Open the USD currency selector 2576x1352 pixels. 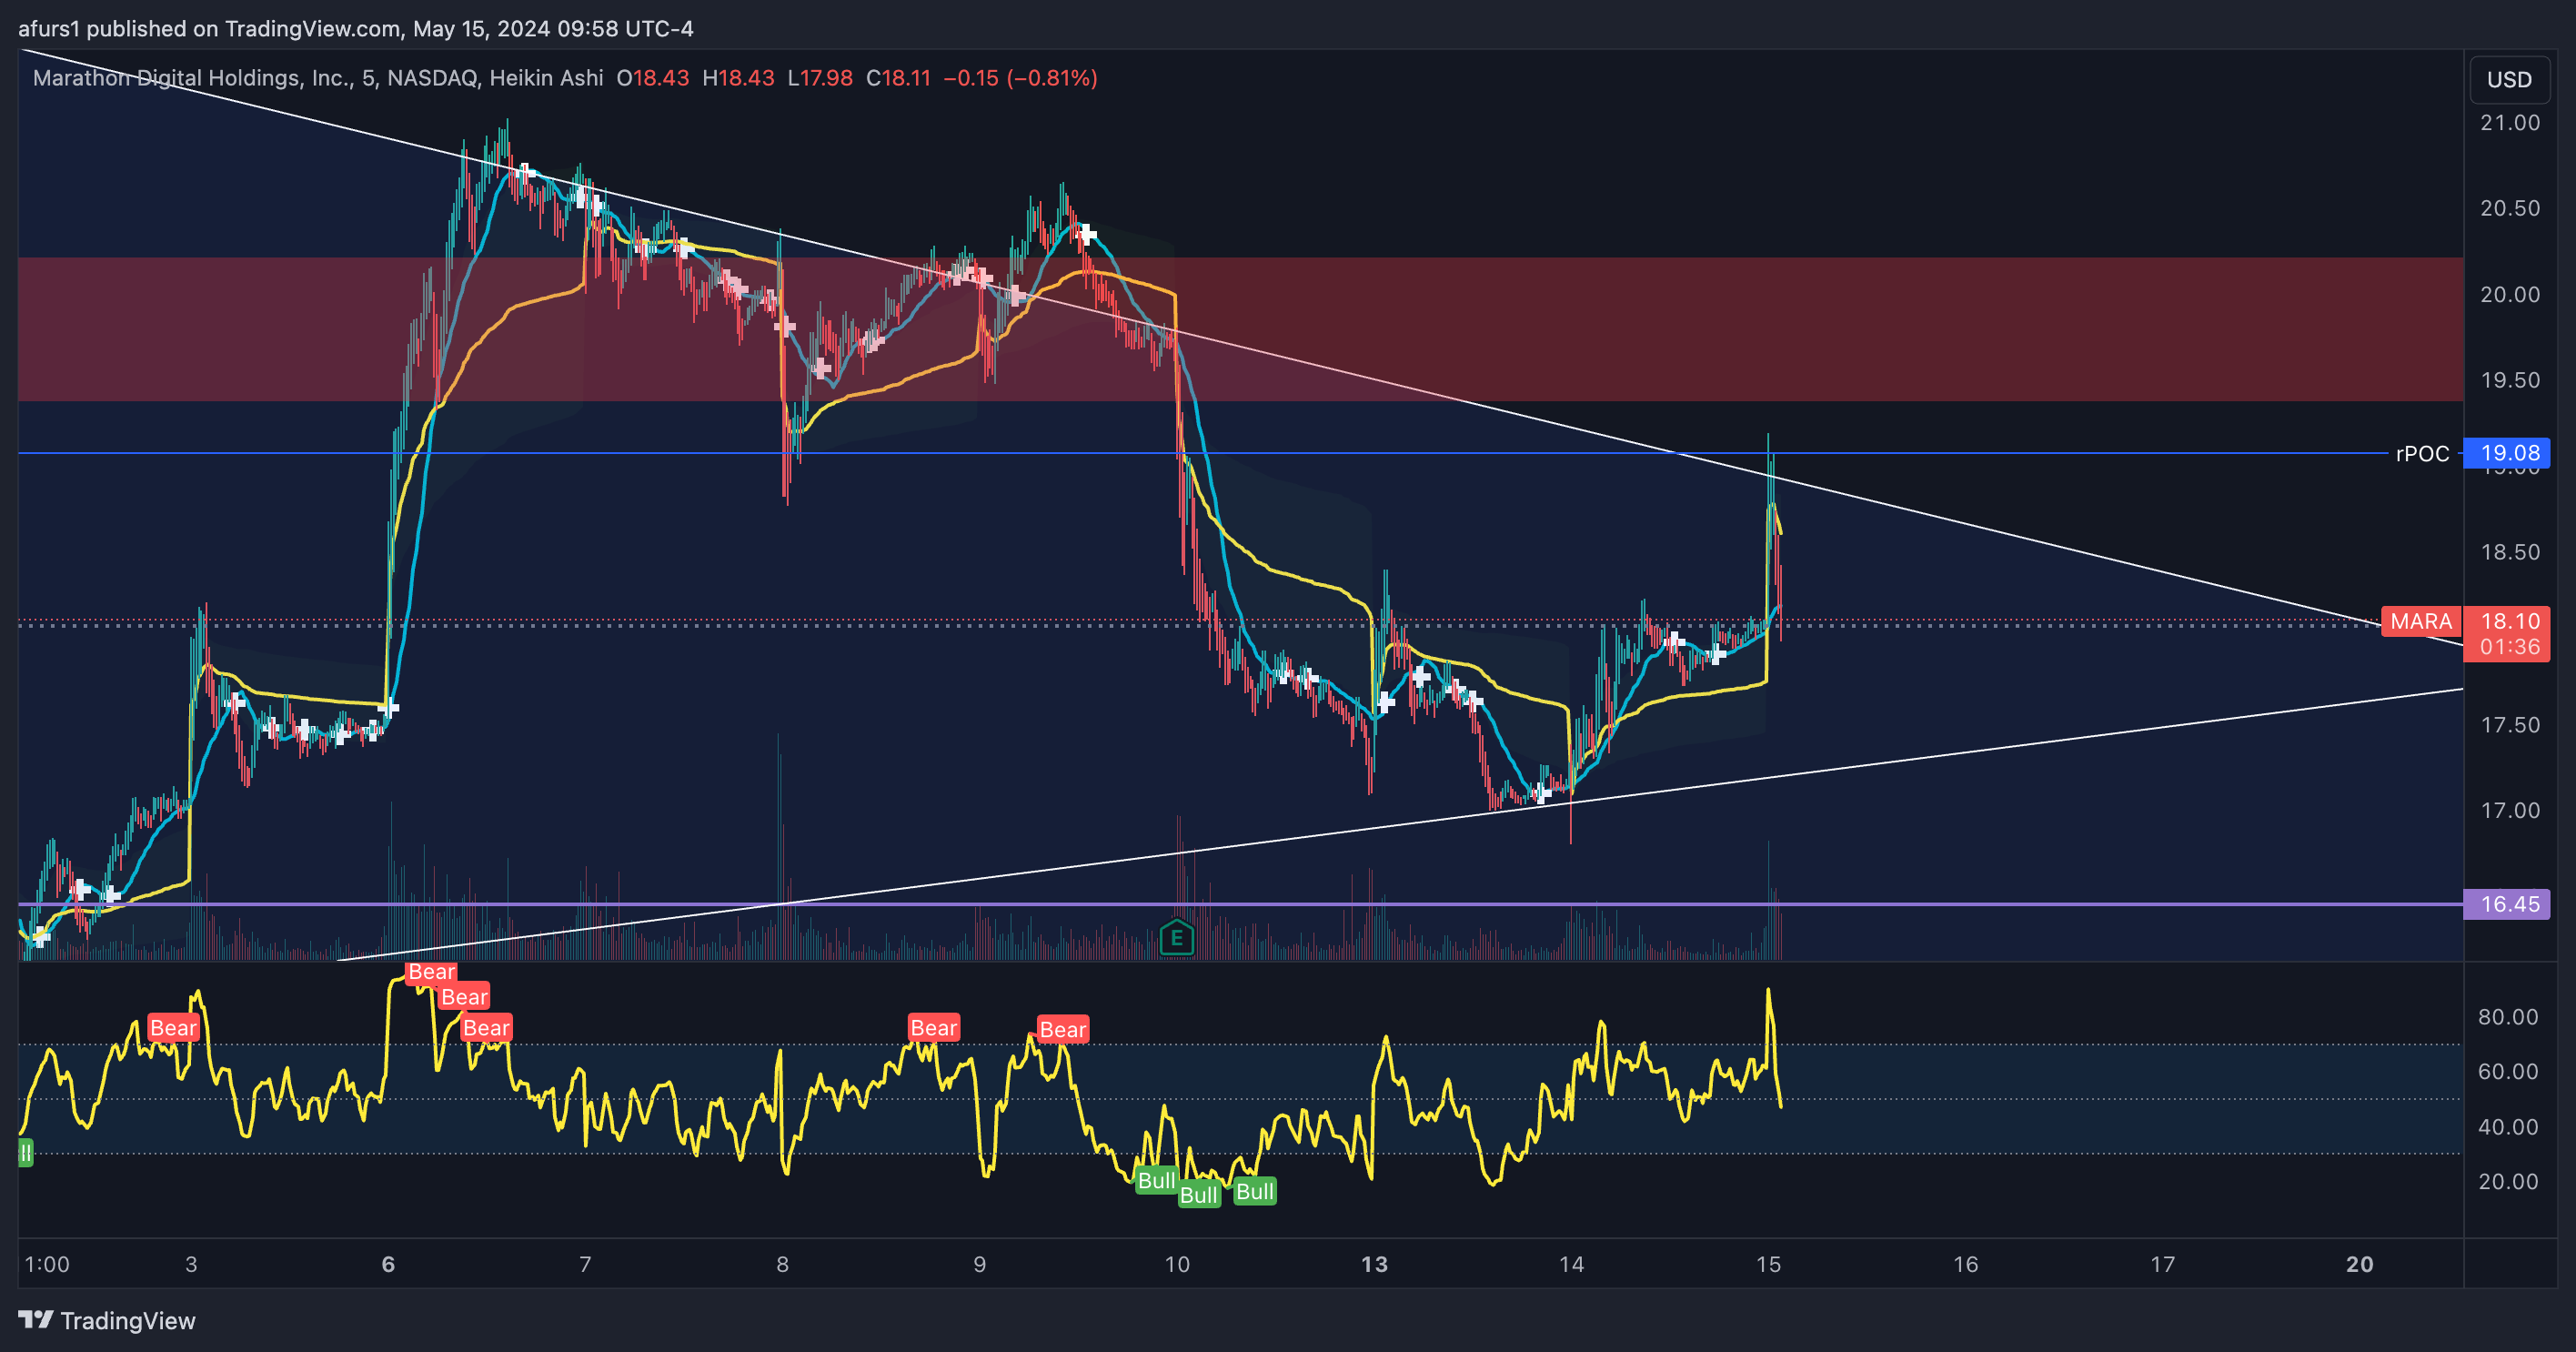point(2509,80)
